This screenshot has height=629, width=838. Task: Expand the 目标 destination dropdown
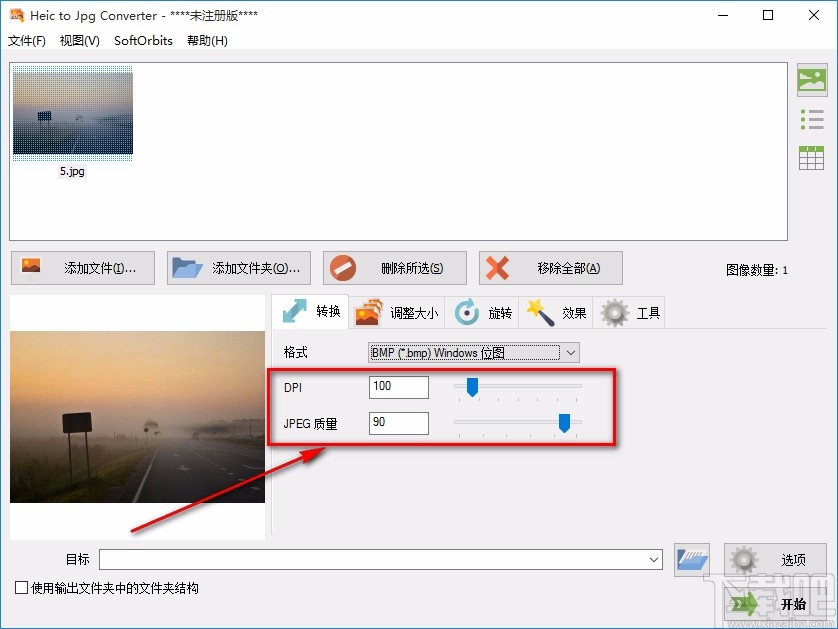(655, 560)
